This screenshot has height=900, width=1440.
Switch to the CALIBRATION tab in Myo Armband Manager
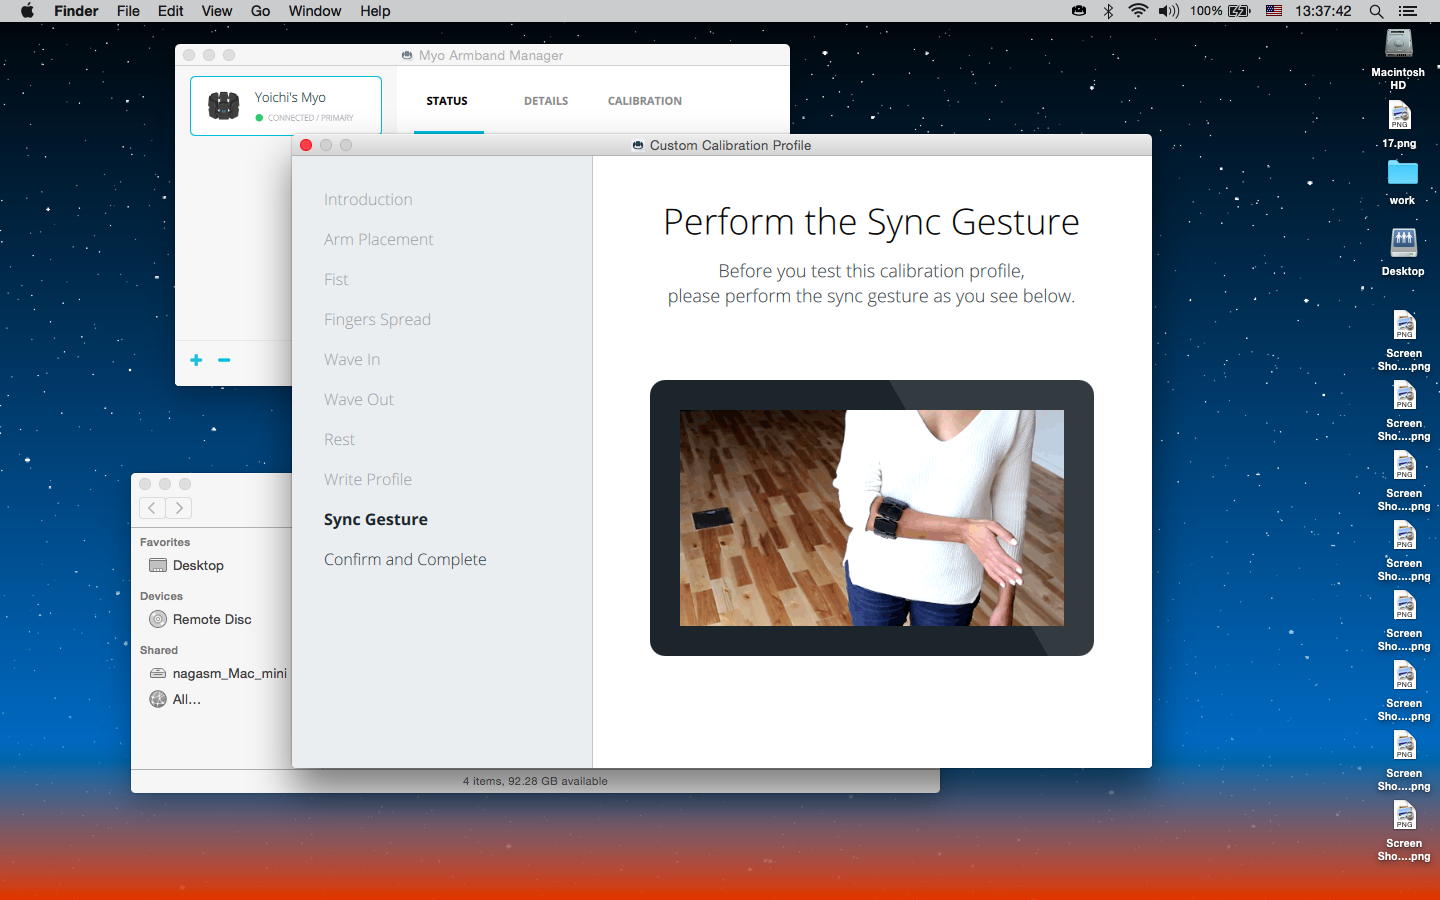pyautogui.click(x=645, y=101)
